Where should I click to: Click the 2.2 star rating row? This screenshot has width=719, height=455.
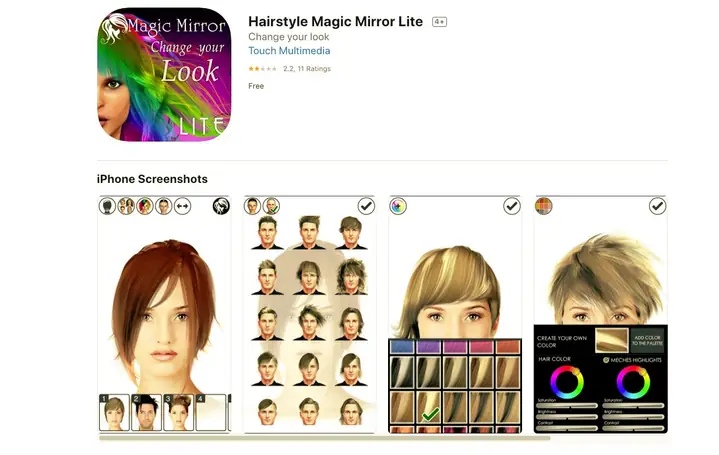tap(289, 69)
